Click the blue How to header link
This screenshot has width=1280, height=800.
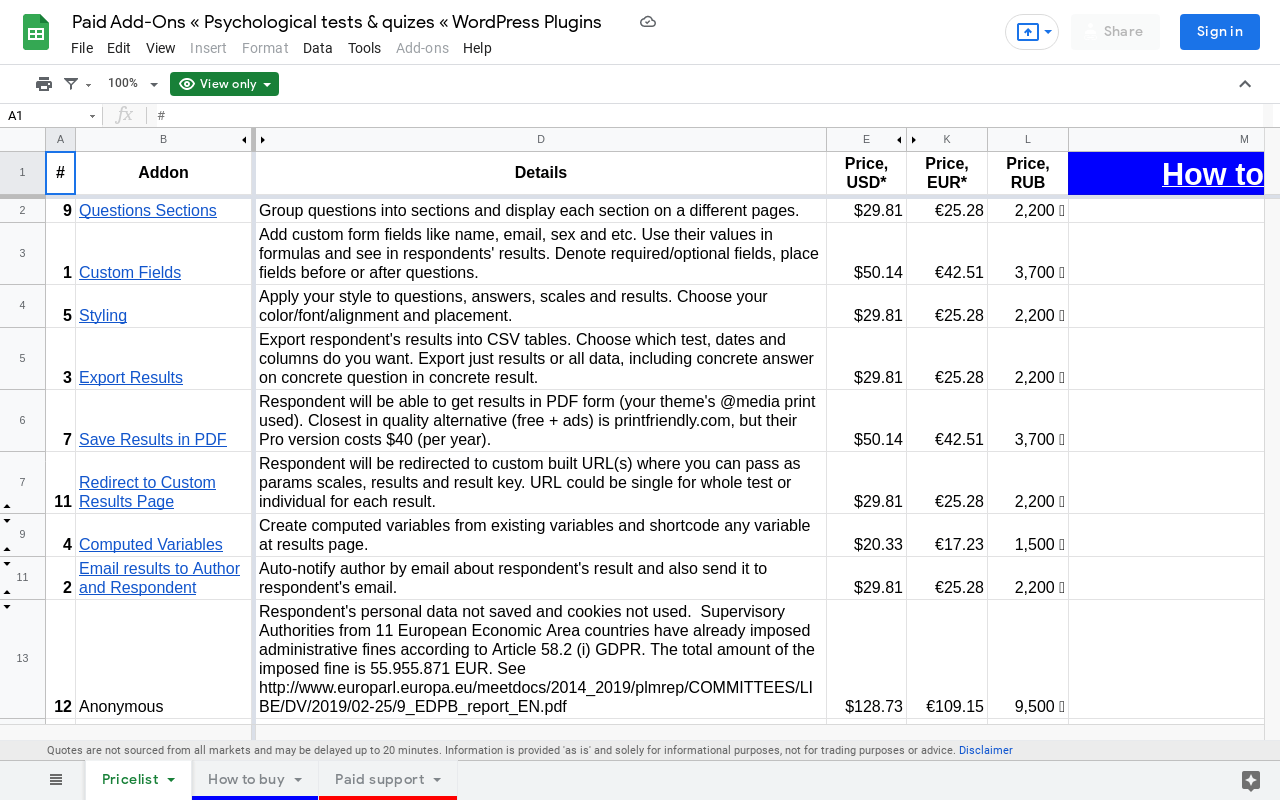click(1212, 174)
